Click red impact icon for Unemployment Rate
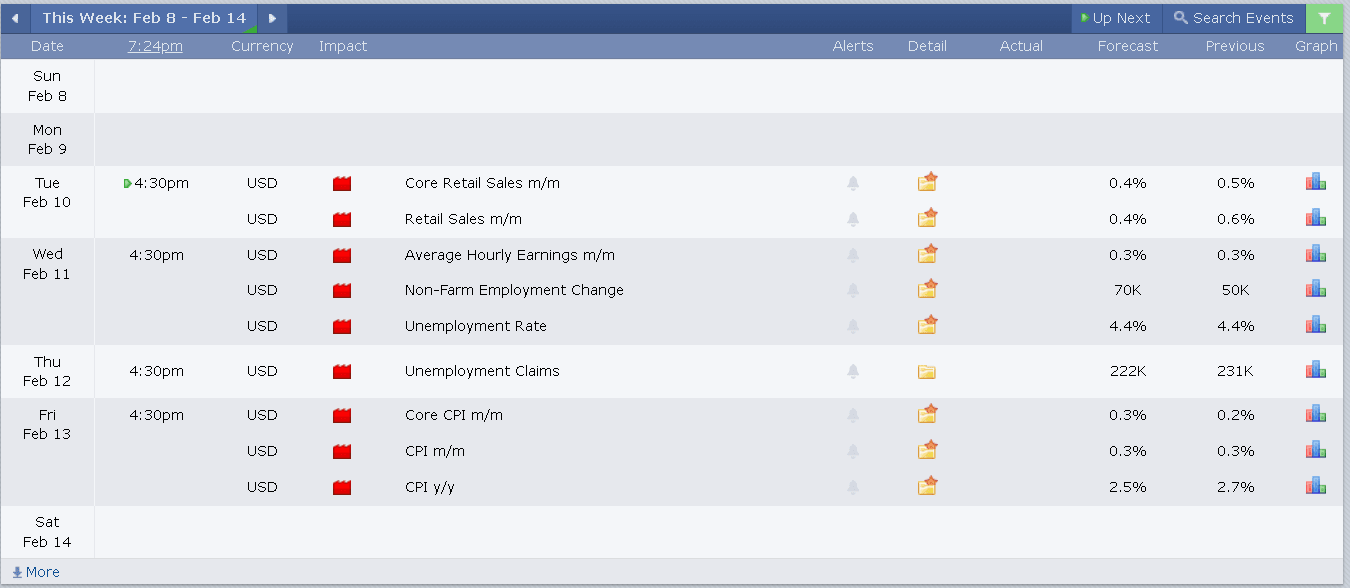Viewport: 1350px width, 588px height. click(342, 326)
